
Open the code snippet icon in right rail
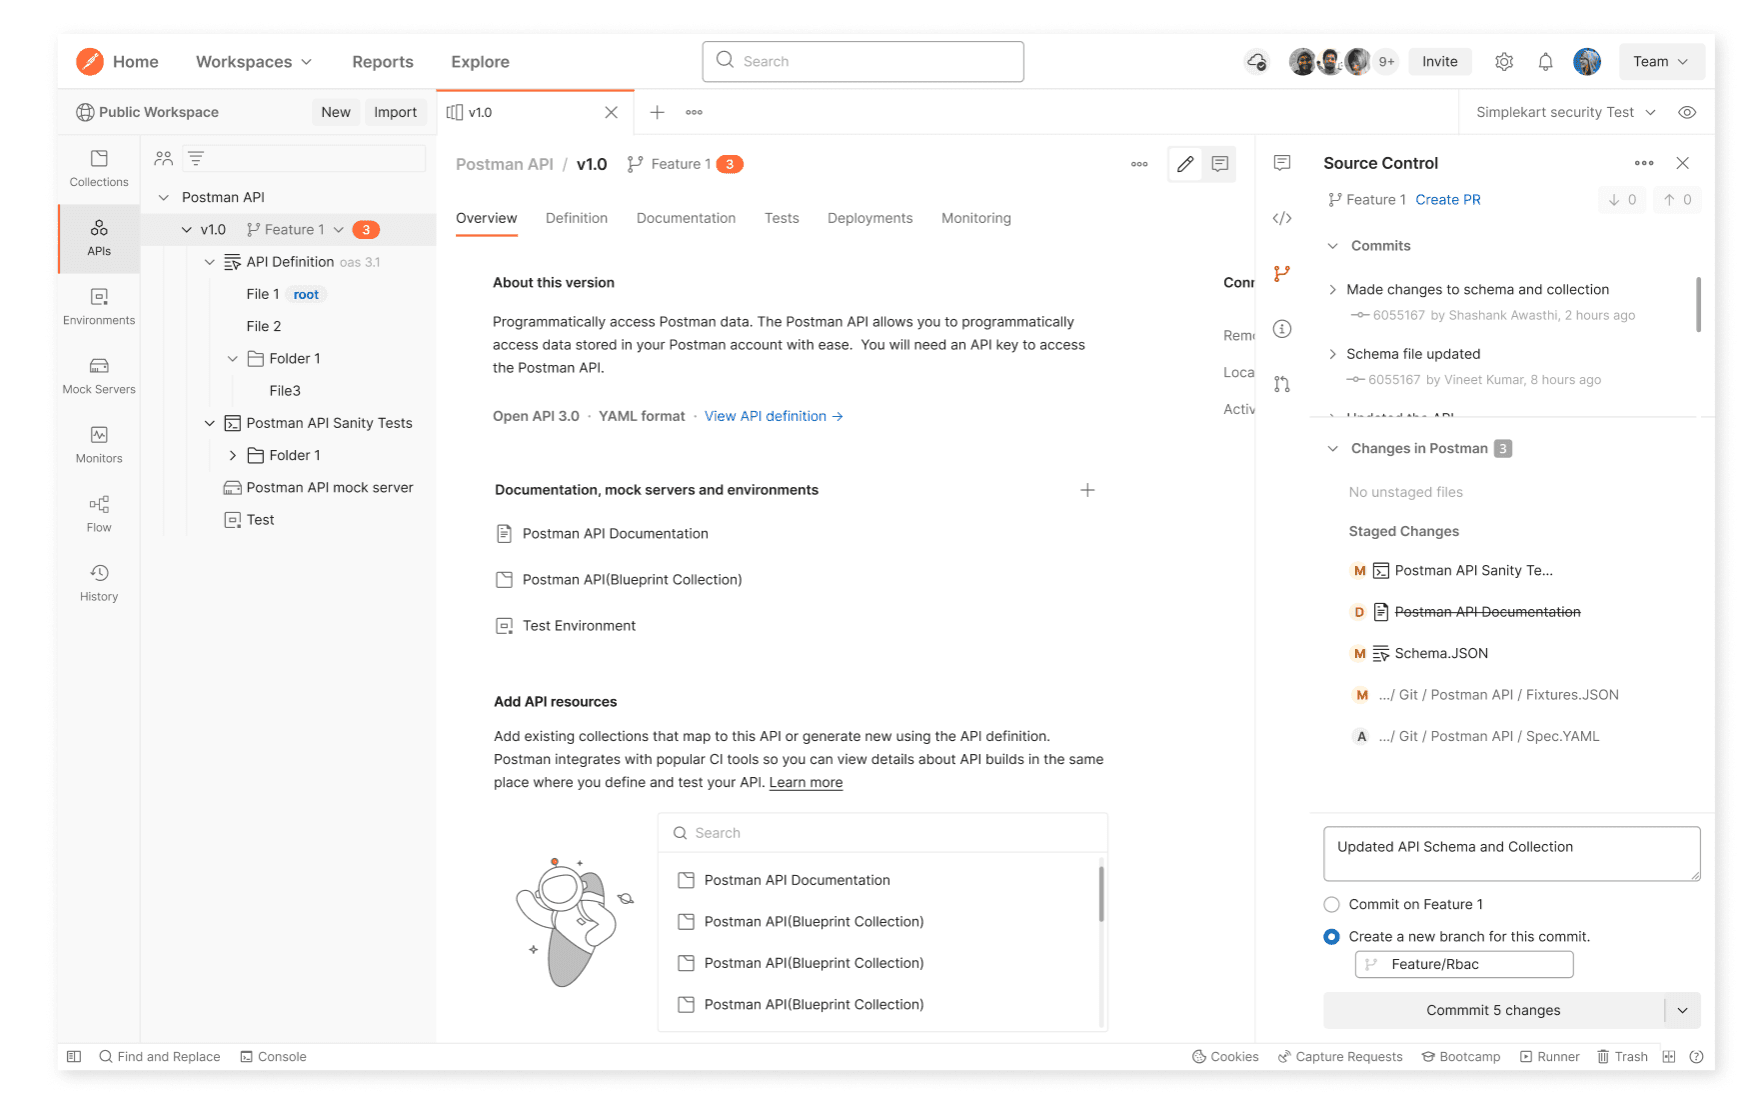tap(1282, 218)
